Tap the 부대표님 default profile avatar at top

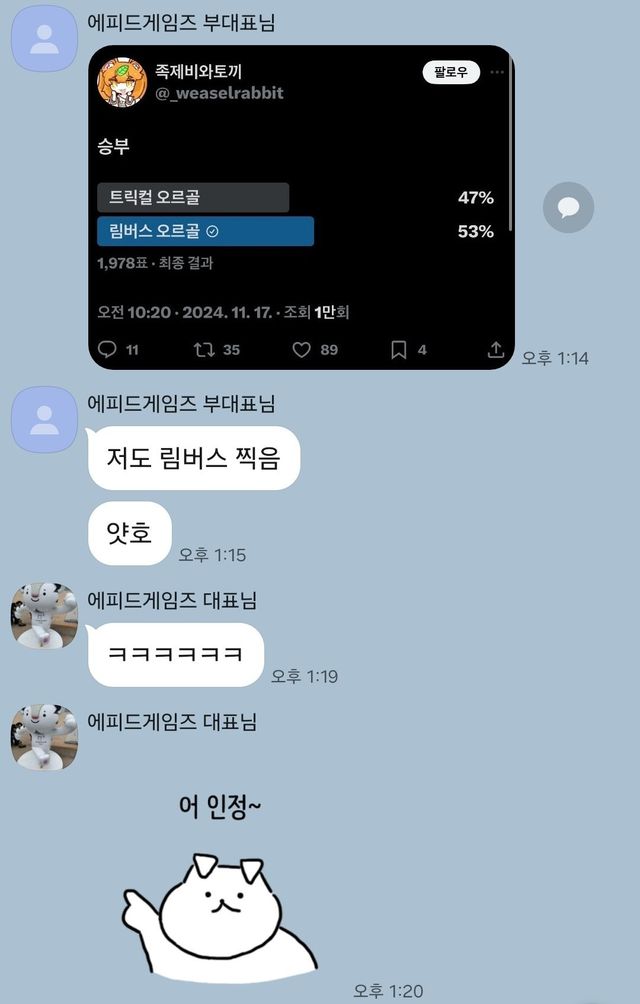click(x=44, y=39)
